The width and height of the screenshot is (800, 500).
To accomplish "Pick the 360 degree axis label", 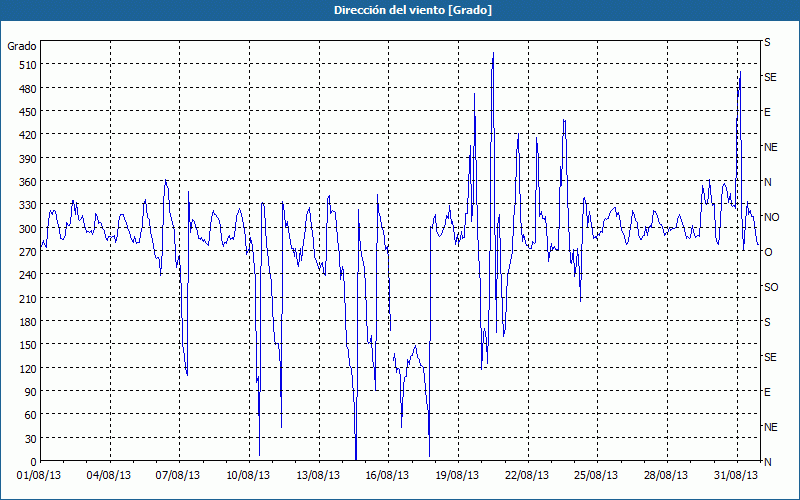I will (27, 182).
